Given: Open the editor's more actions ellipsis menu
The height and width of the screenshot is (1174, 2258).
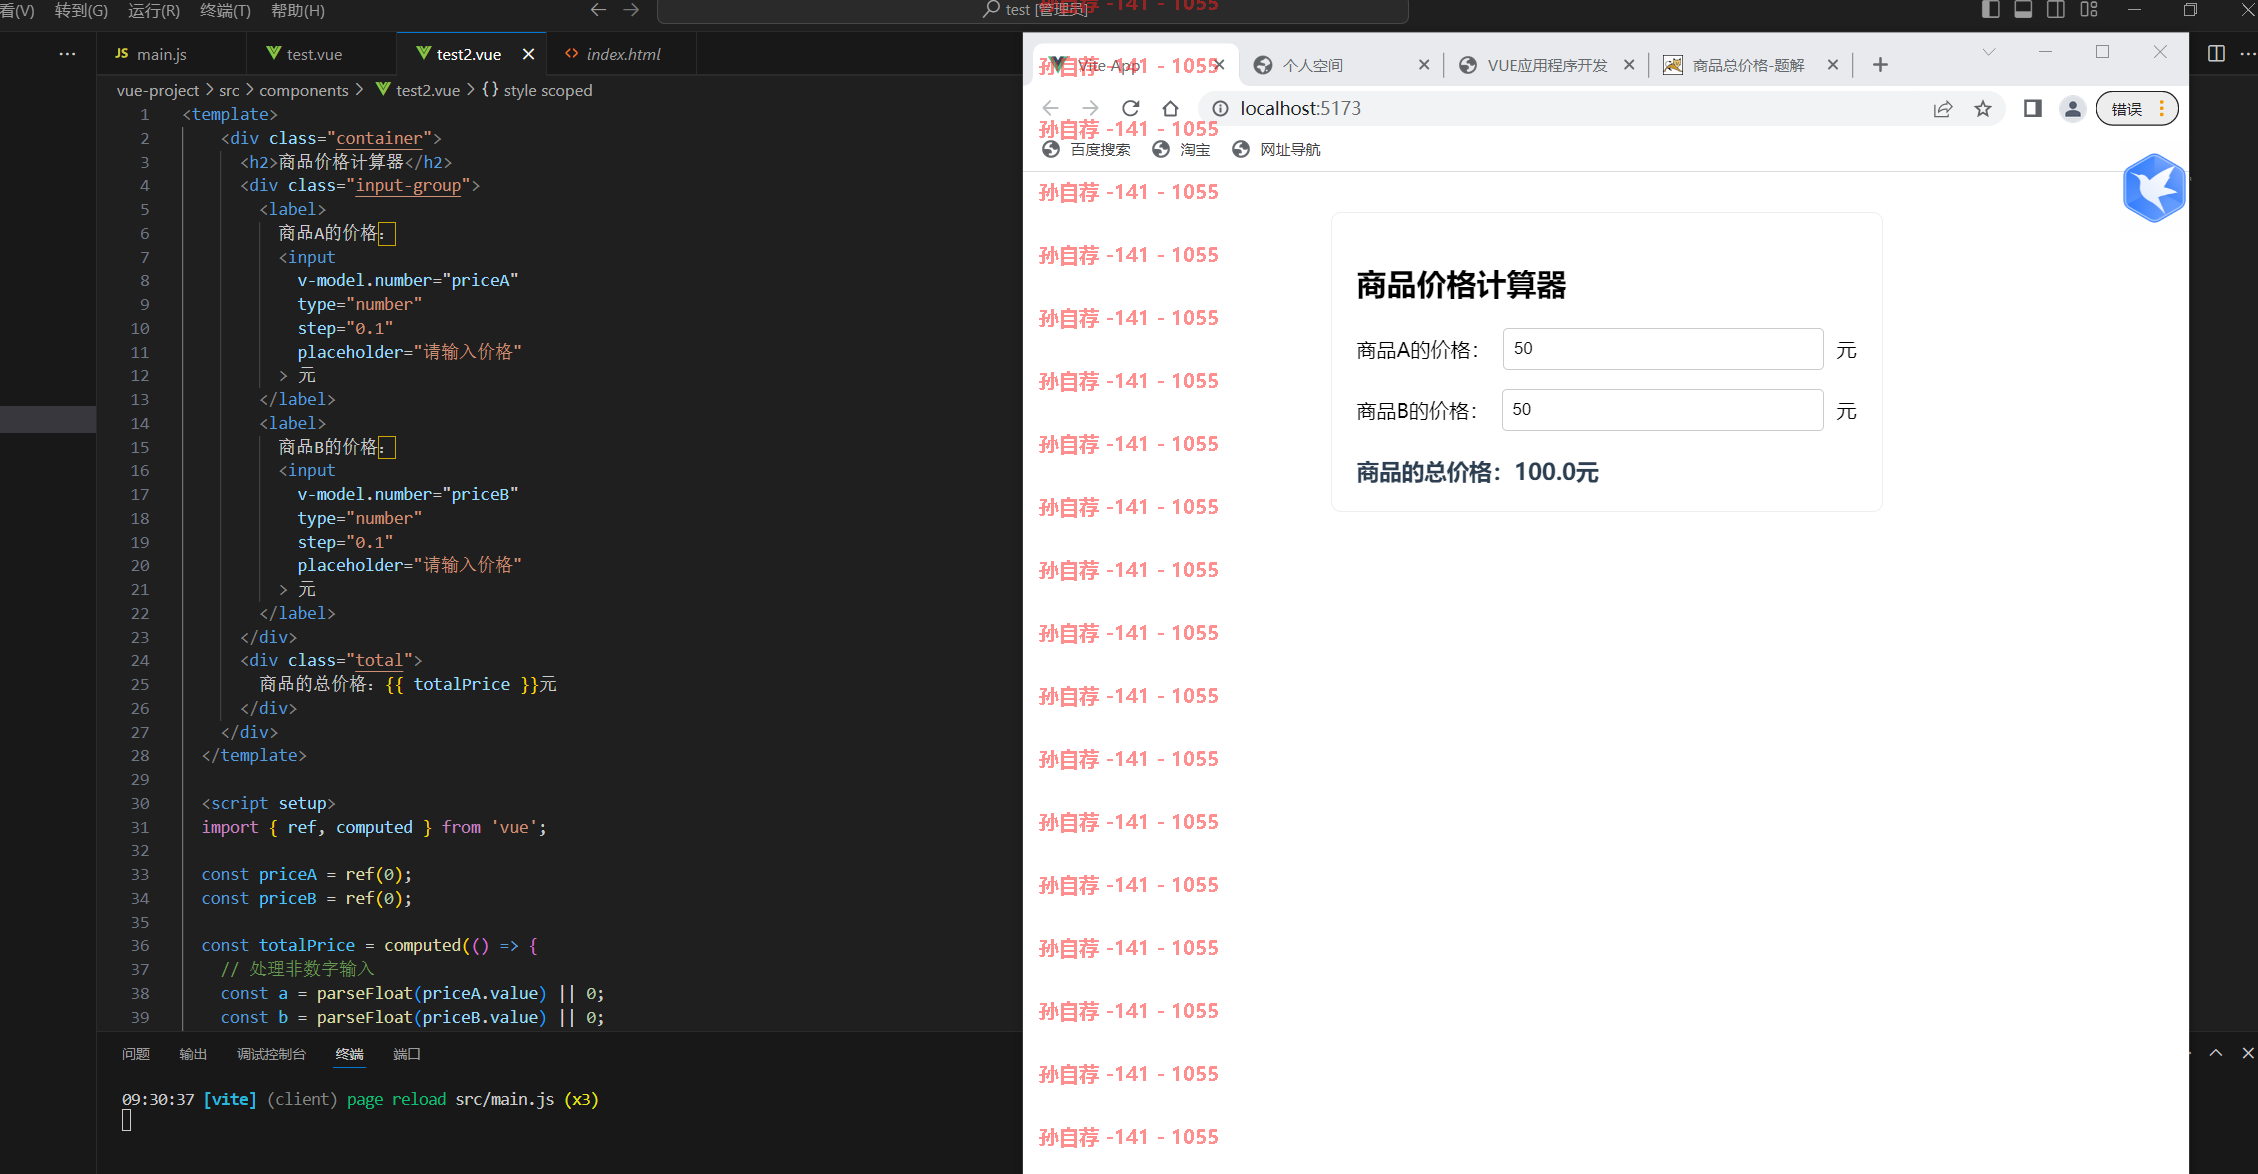Looking at the screenshot, I should tap(2247, 54).
